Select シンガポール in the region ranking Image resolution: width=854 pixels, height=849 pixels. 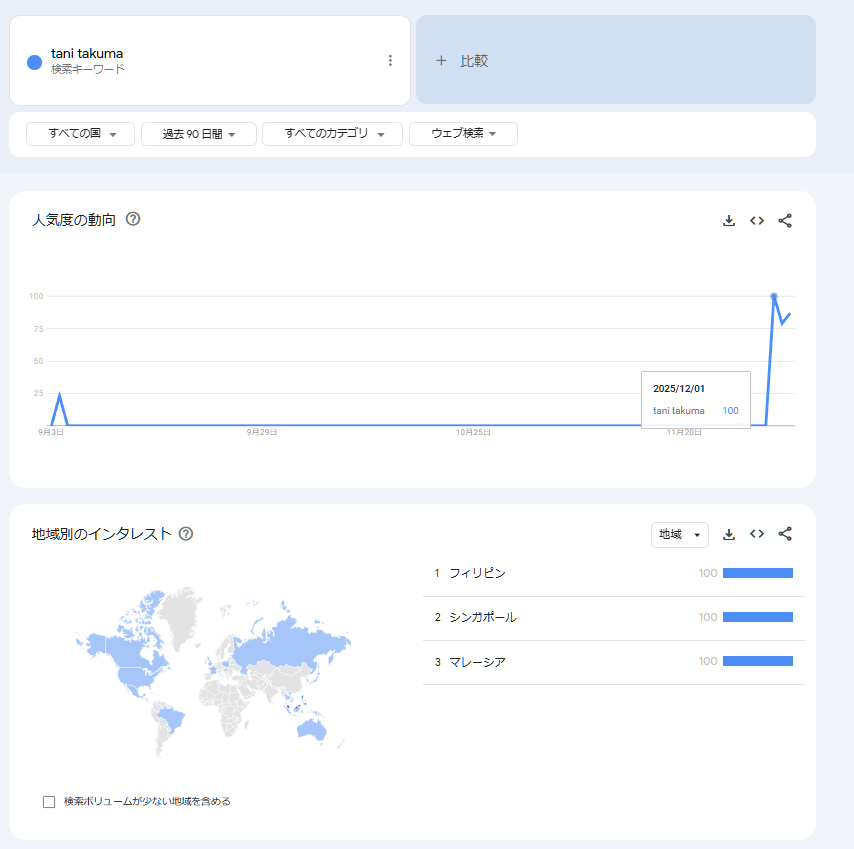click(x=483, y=617)
